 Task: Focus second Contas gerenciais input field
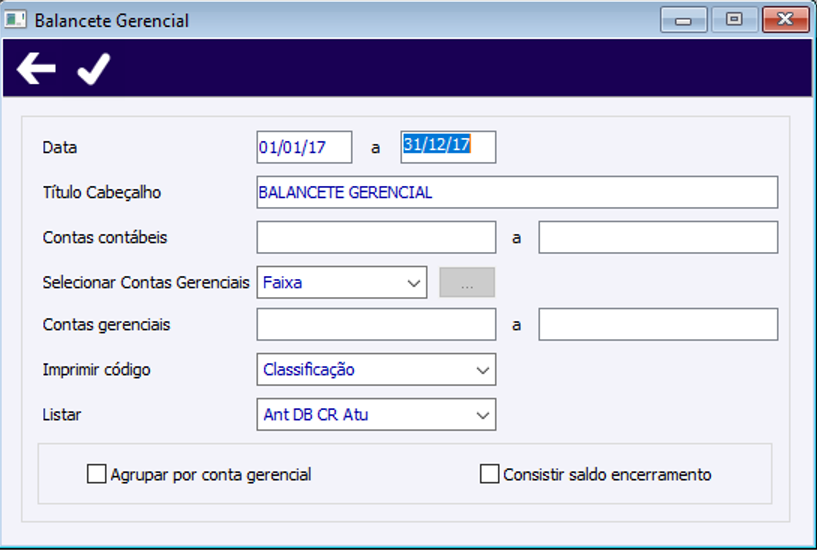pyautogui.click(x=658, y=325)
